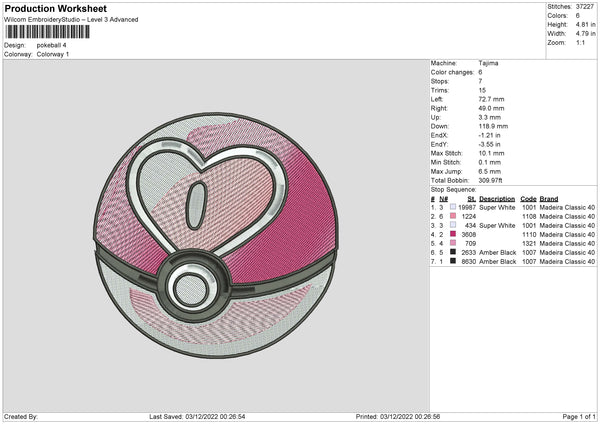Screen dimensions: 600x424
Task: Click the Stop Sequence heading
Action: [x=453, y=190]
